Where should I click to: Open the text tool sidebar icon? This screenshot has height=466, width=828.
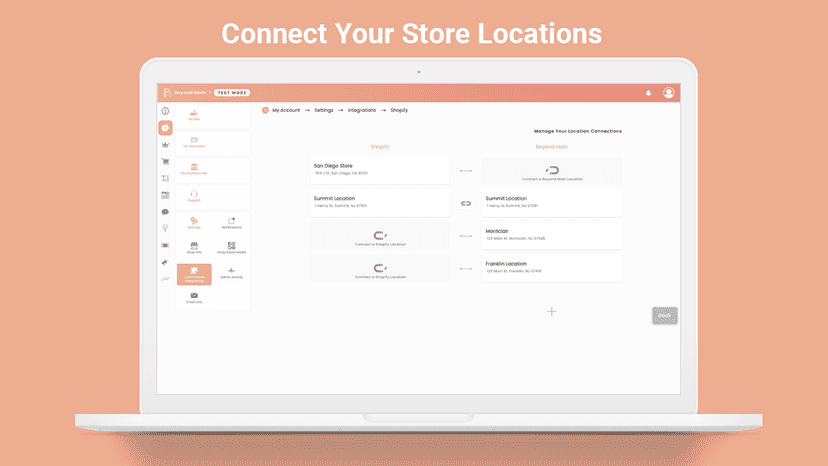pos(165,178)
